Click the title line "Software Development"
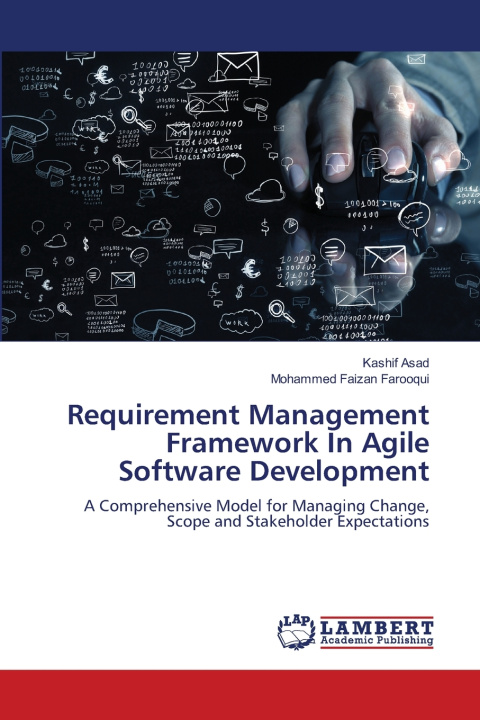Viewport: 480px width, 720px height. click(x=274, y=472)
